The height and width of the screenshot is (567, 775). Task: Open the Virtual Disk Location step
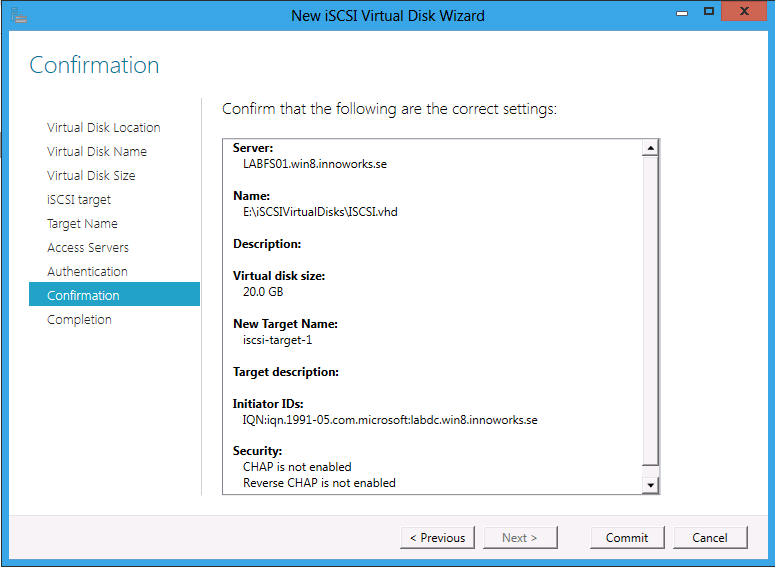[104, 128]
